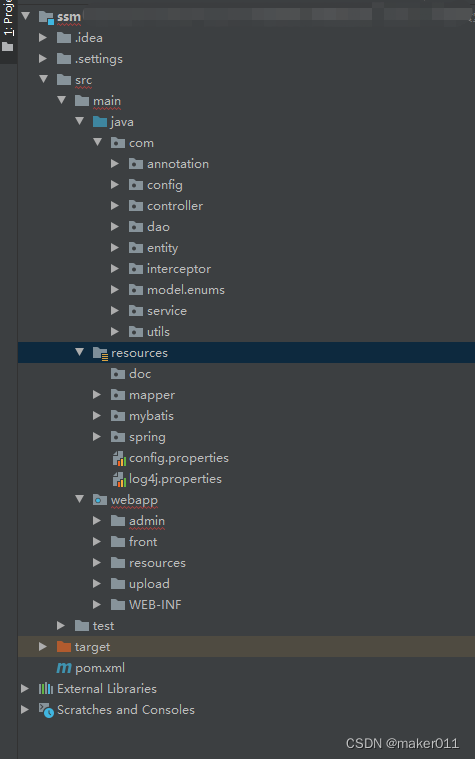The height and width of the screenshot is (759, 475).
Task: Click the upload folder icon
Action: 118,583
